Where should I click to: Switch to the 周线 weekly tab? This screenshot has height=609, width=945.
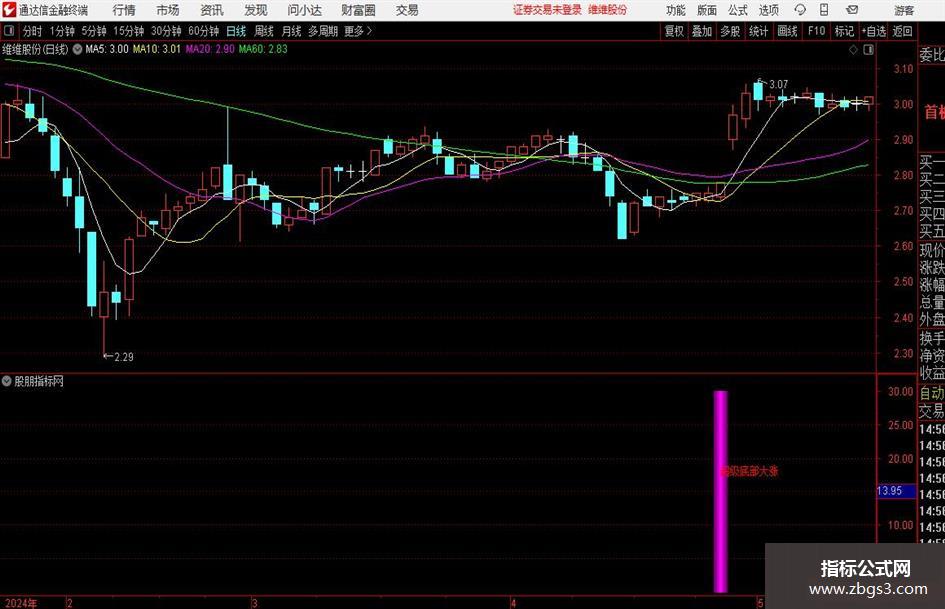click(263, 31)
